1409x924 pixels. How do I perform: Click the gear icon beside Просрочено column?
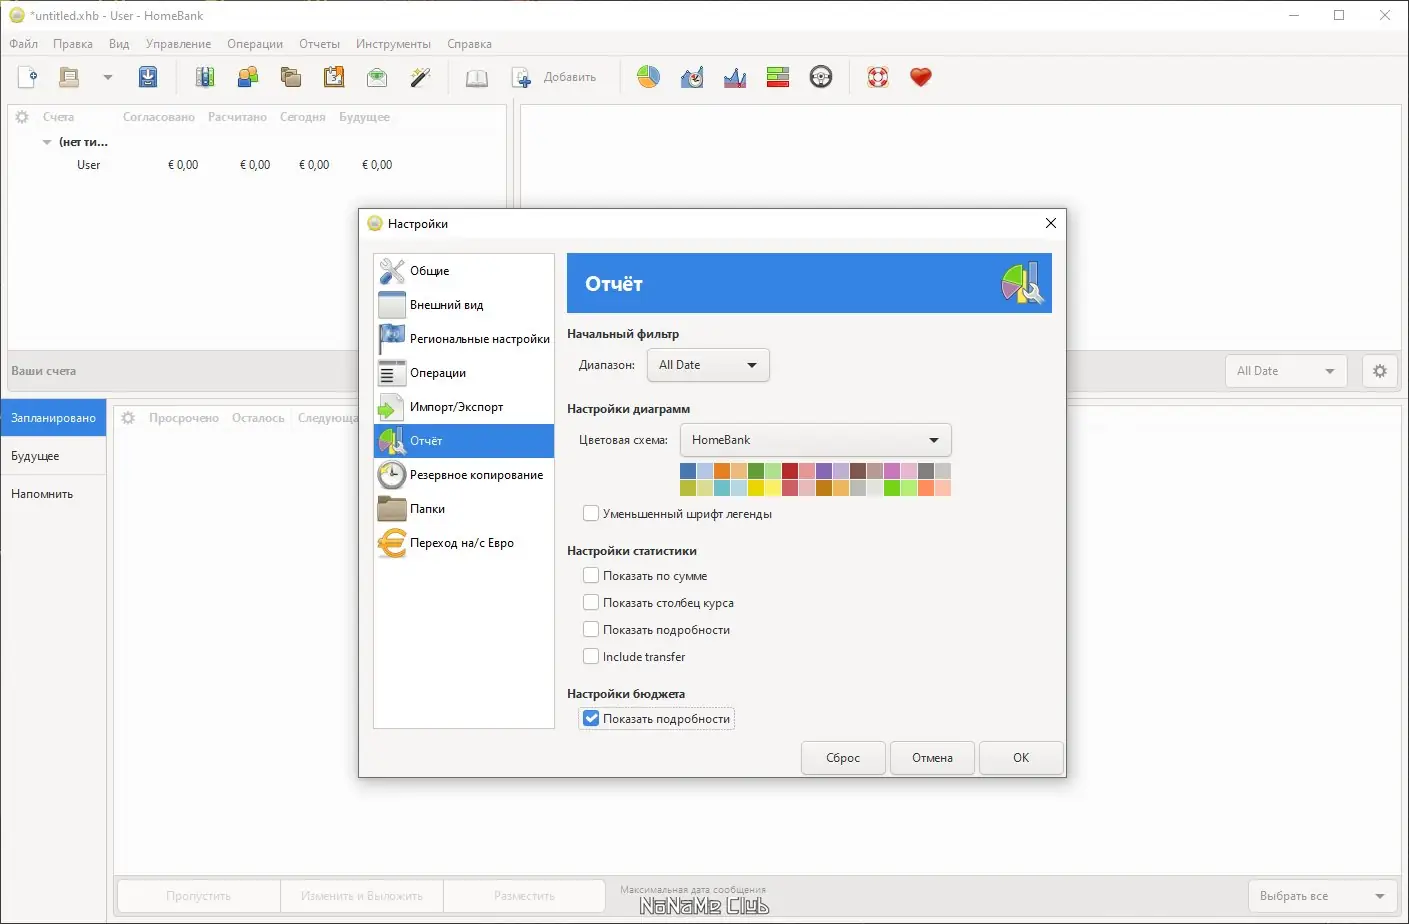(x=128, y=418)
